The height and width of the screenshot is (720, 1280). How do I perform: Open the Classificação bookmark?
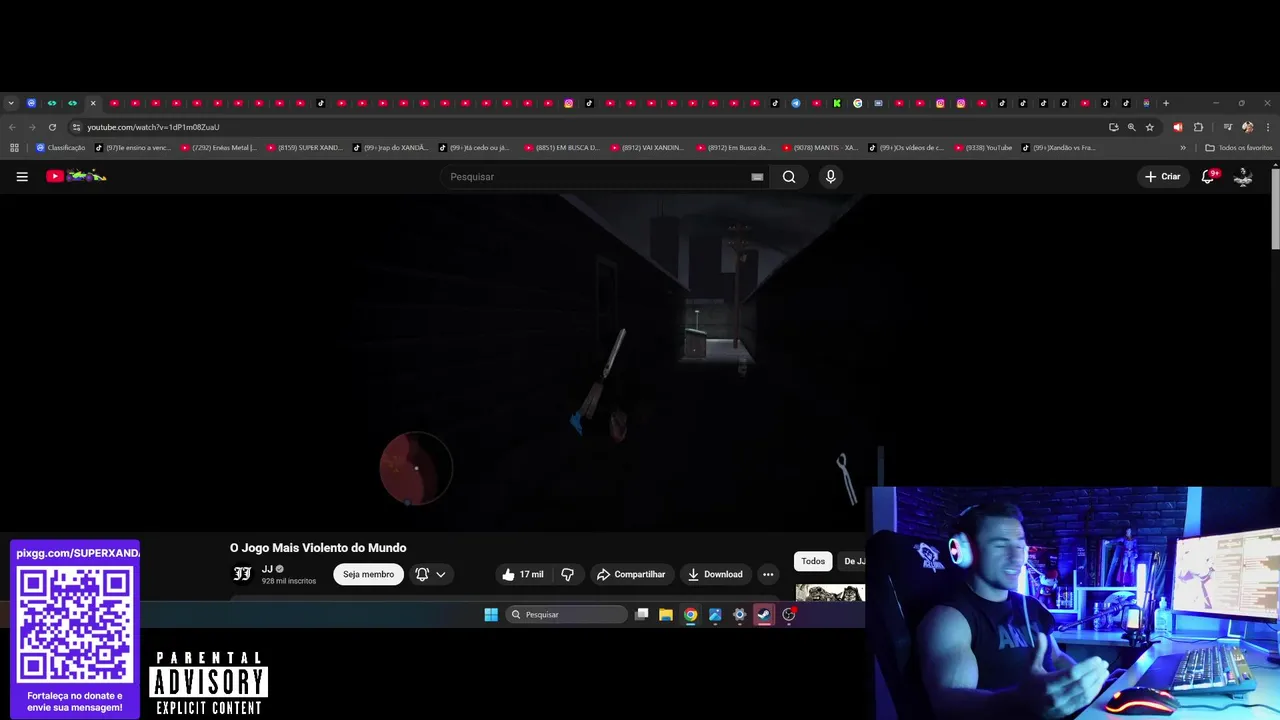[60, 147]
